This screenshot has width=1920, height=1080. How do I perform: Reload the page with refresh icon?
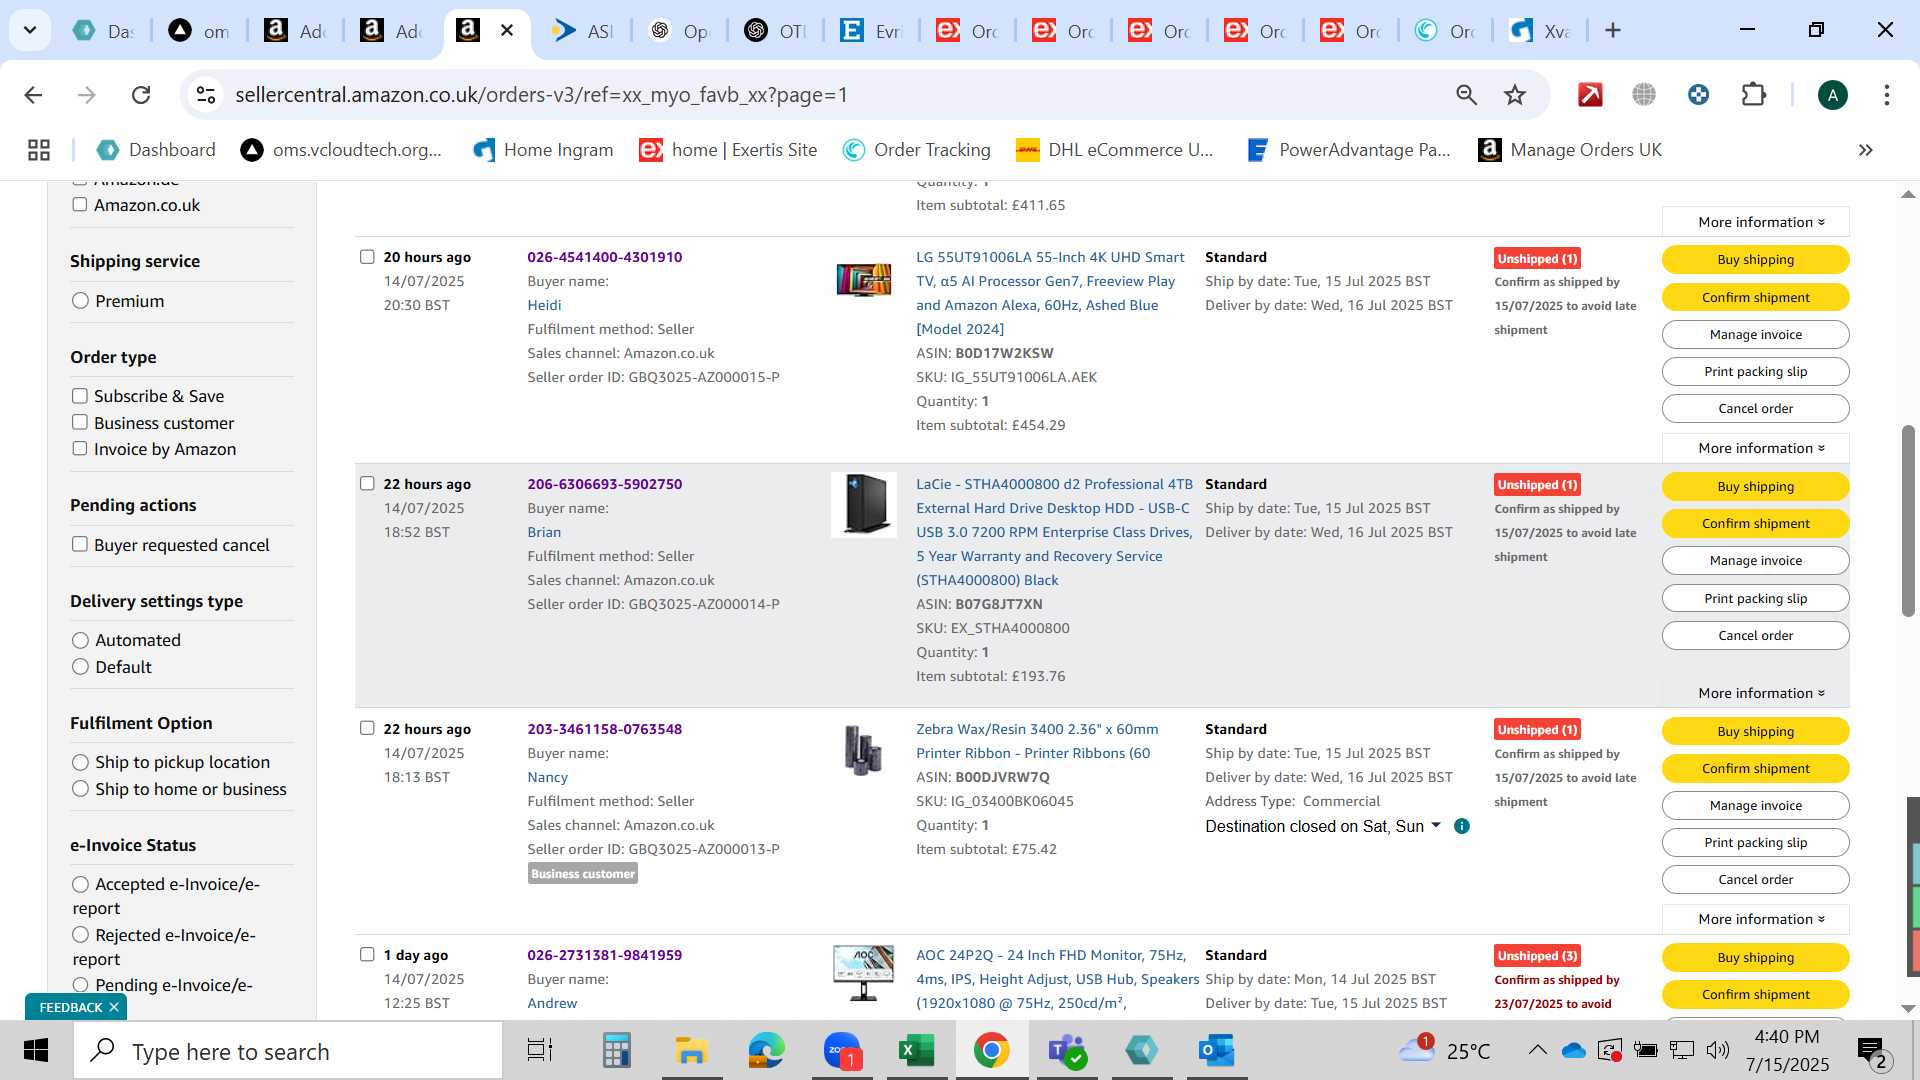pos(141,95)
